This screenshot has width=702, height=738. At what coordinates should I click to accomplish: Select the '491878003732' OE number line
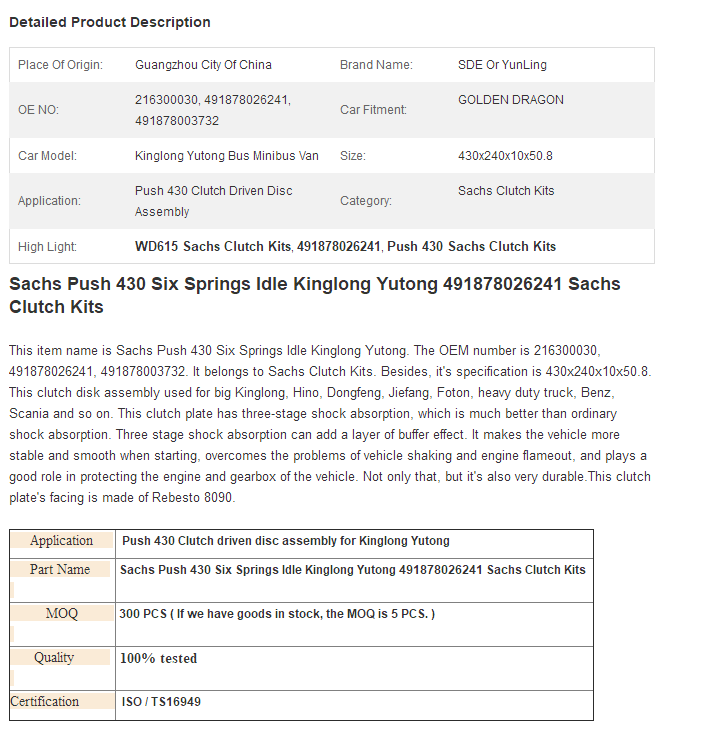(177, 121)
